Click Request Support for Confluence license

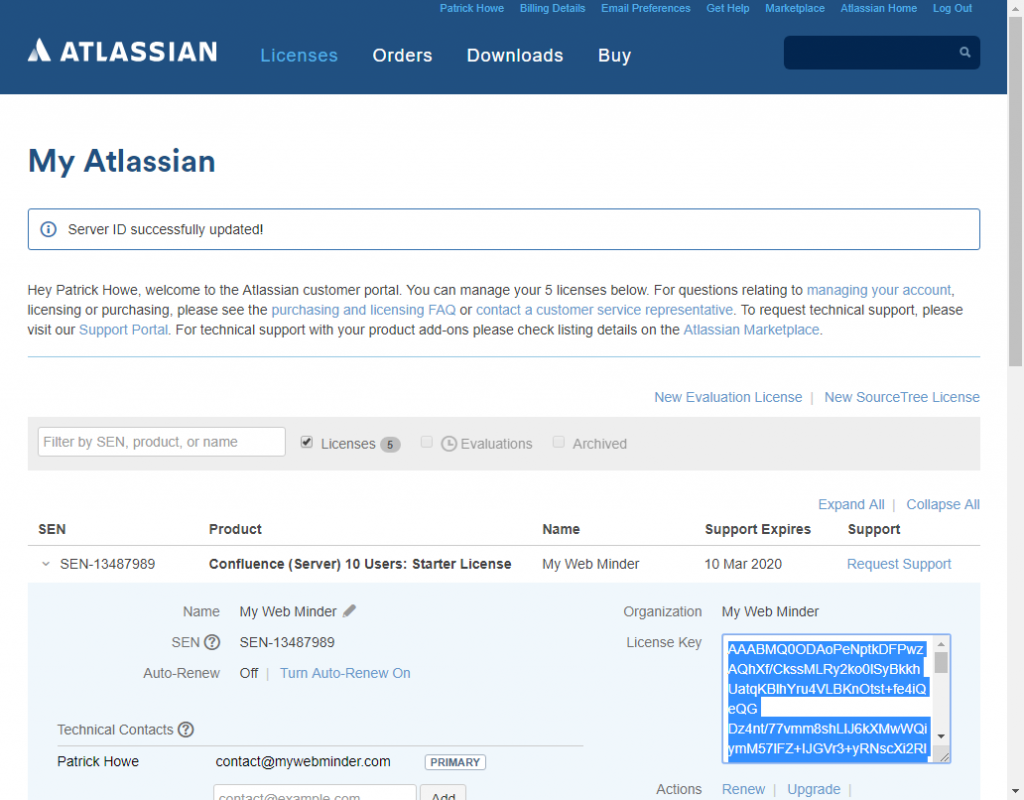(x=899, y=564)
